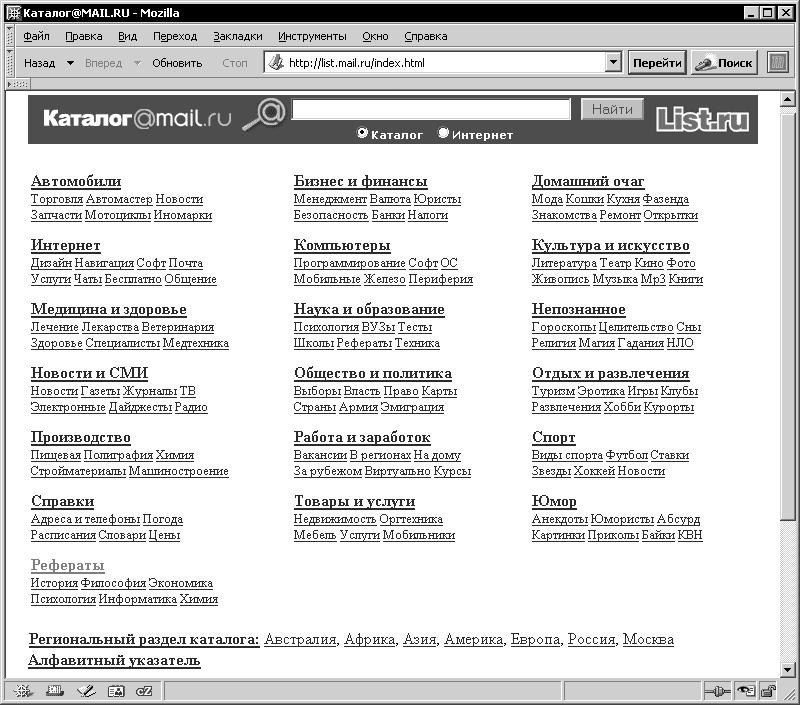Screen dimensions: 800x705
Task: Open the Вперед history dropdown arrow
Action: coord(137,63)
